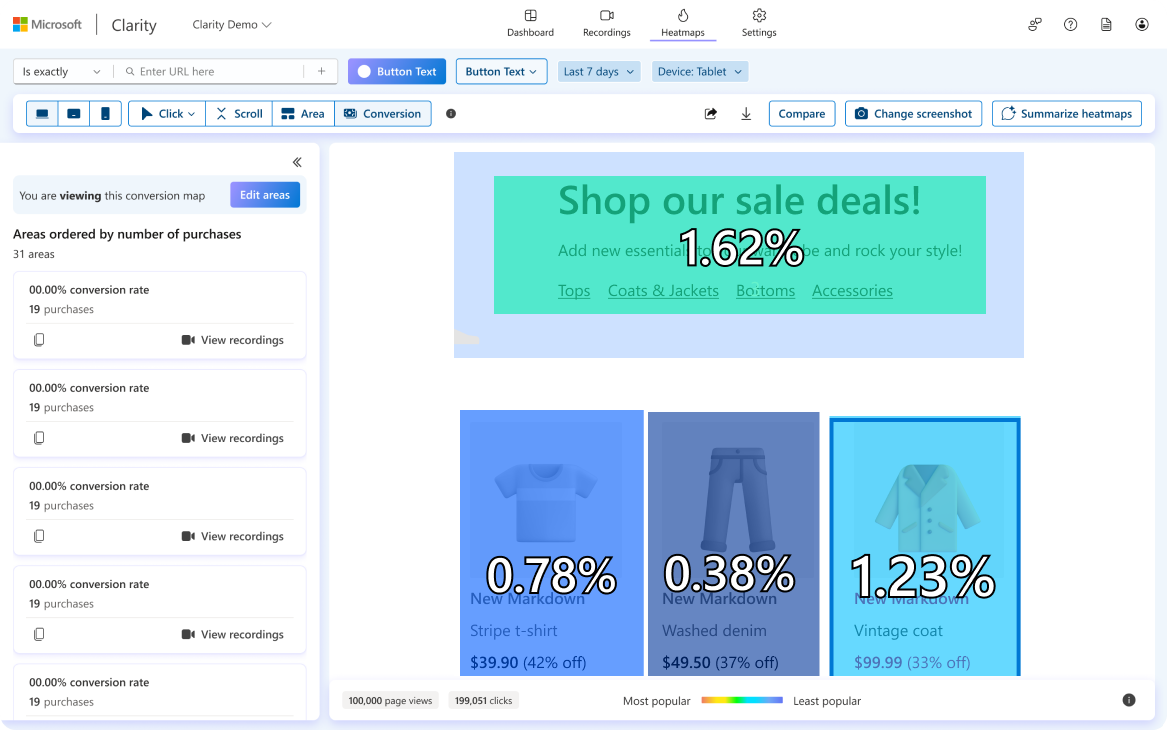The height and width of the screenshot is (730, 1167).
Task: Select the tablet device view
Action: [x=74, y=114]
